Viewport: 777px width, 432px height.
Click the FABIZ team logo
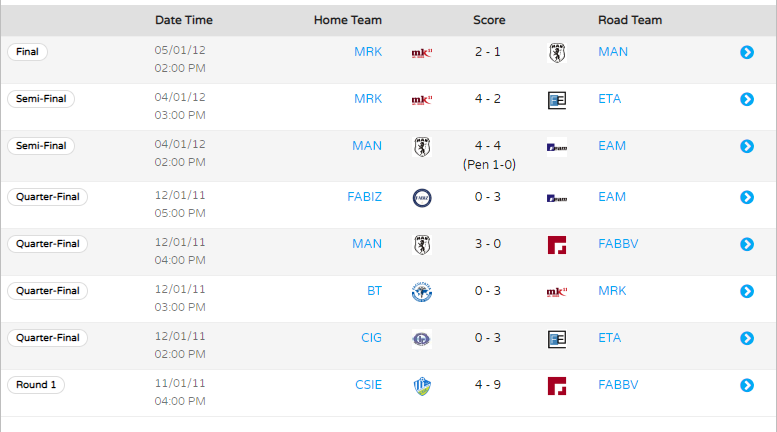tap(422, 198)
